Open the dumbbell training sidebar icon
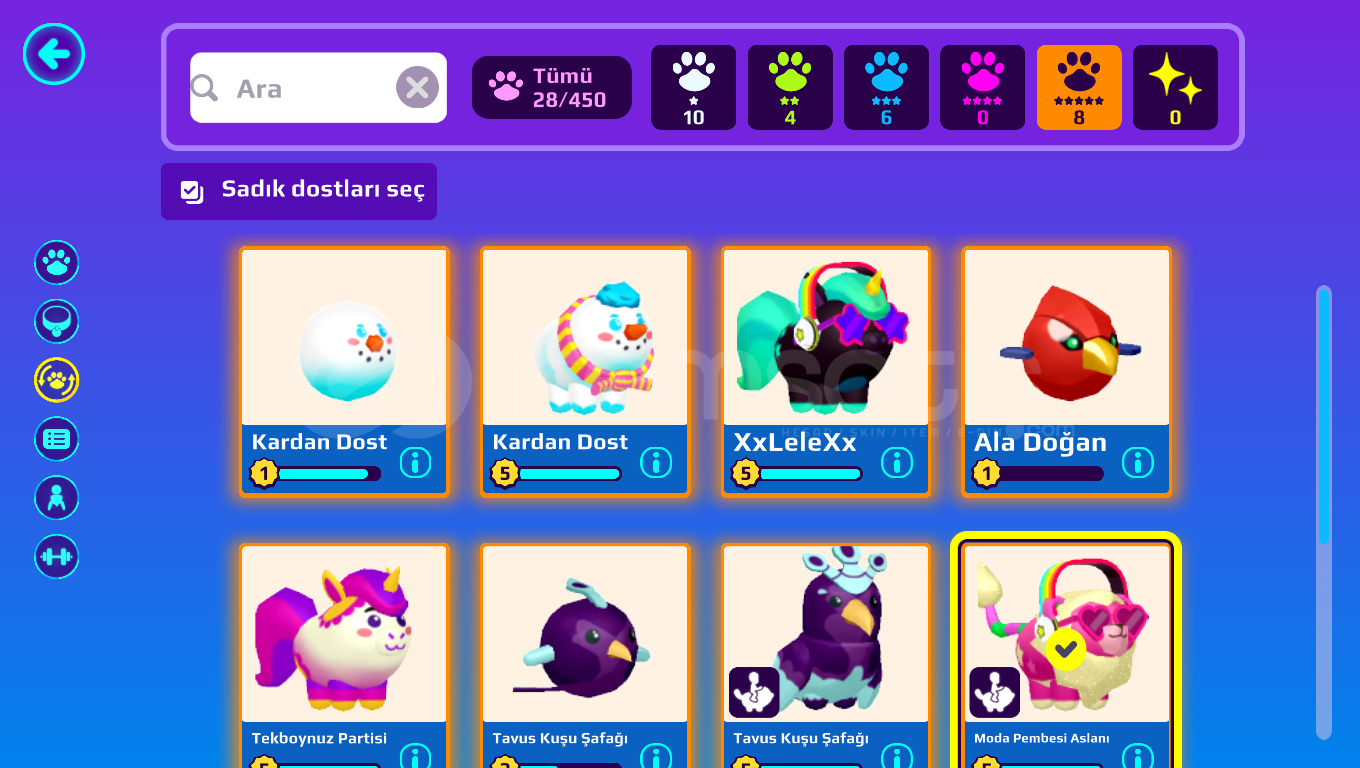The image size is (1360, 768). (57, 557)
